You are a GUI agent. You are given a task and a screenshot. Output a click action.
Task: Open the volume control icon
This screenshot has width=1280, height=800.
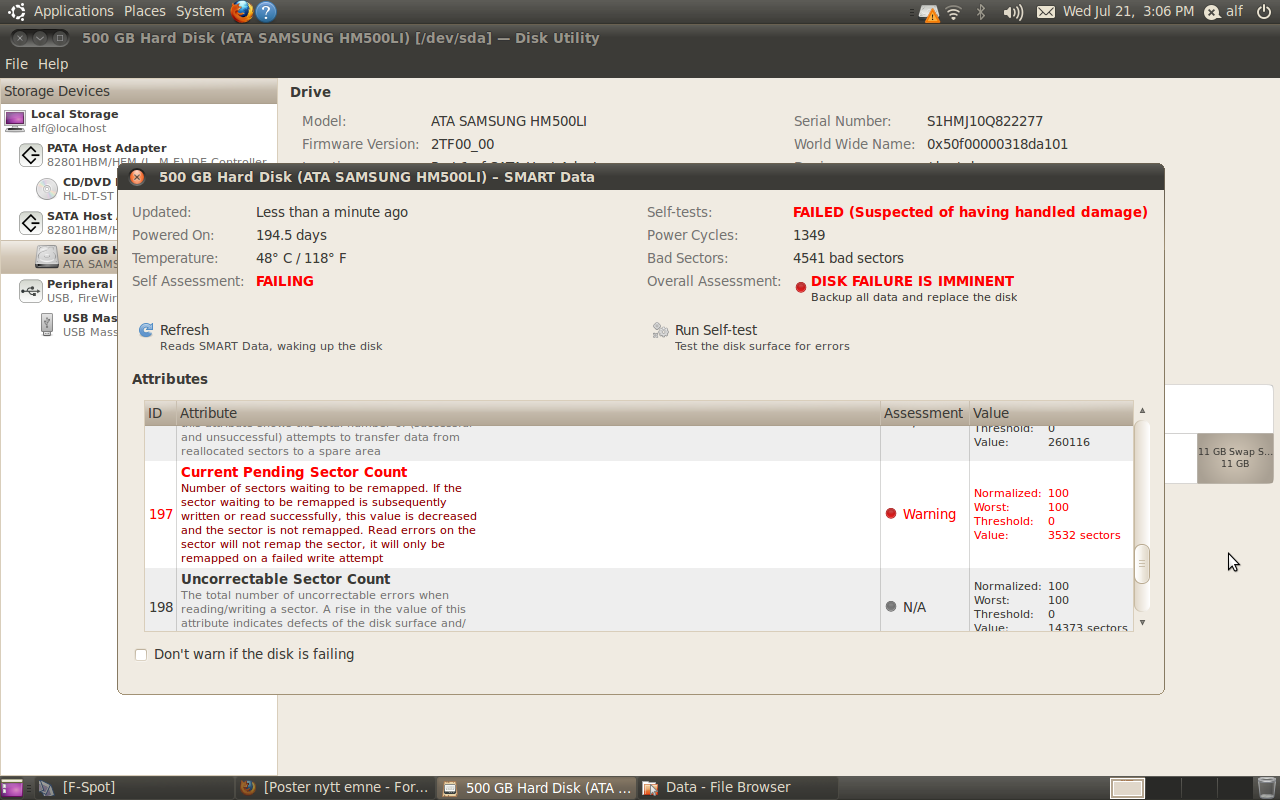coord(1013,12)
